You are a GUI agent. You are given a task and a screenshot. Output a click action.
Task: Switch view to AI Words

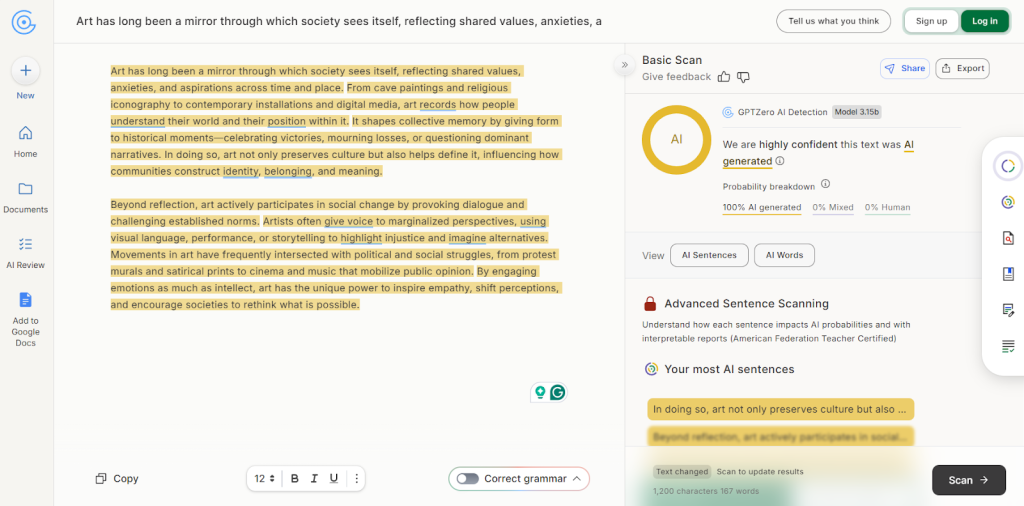[x=784, y=255]
